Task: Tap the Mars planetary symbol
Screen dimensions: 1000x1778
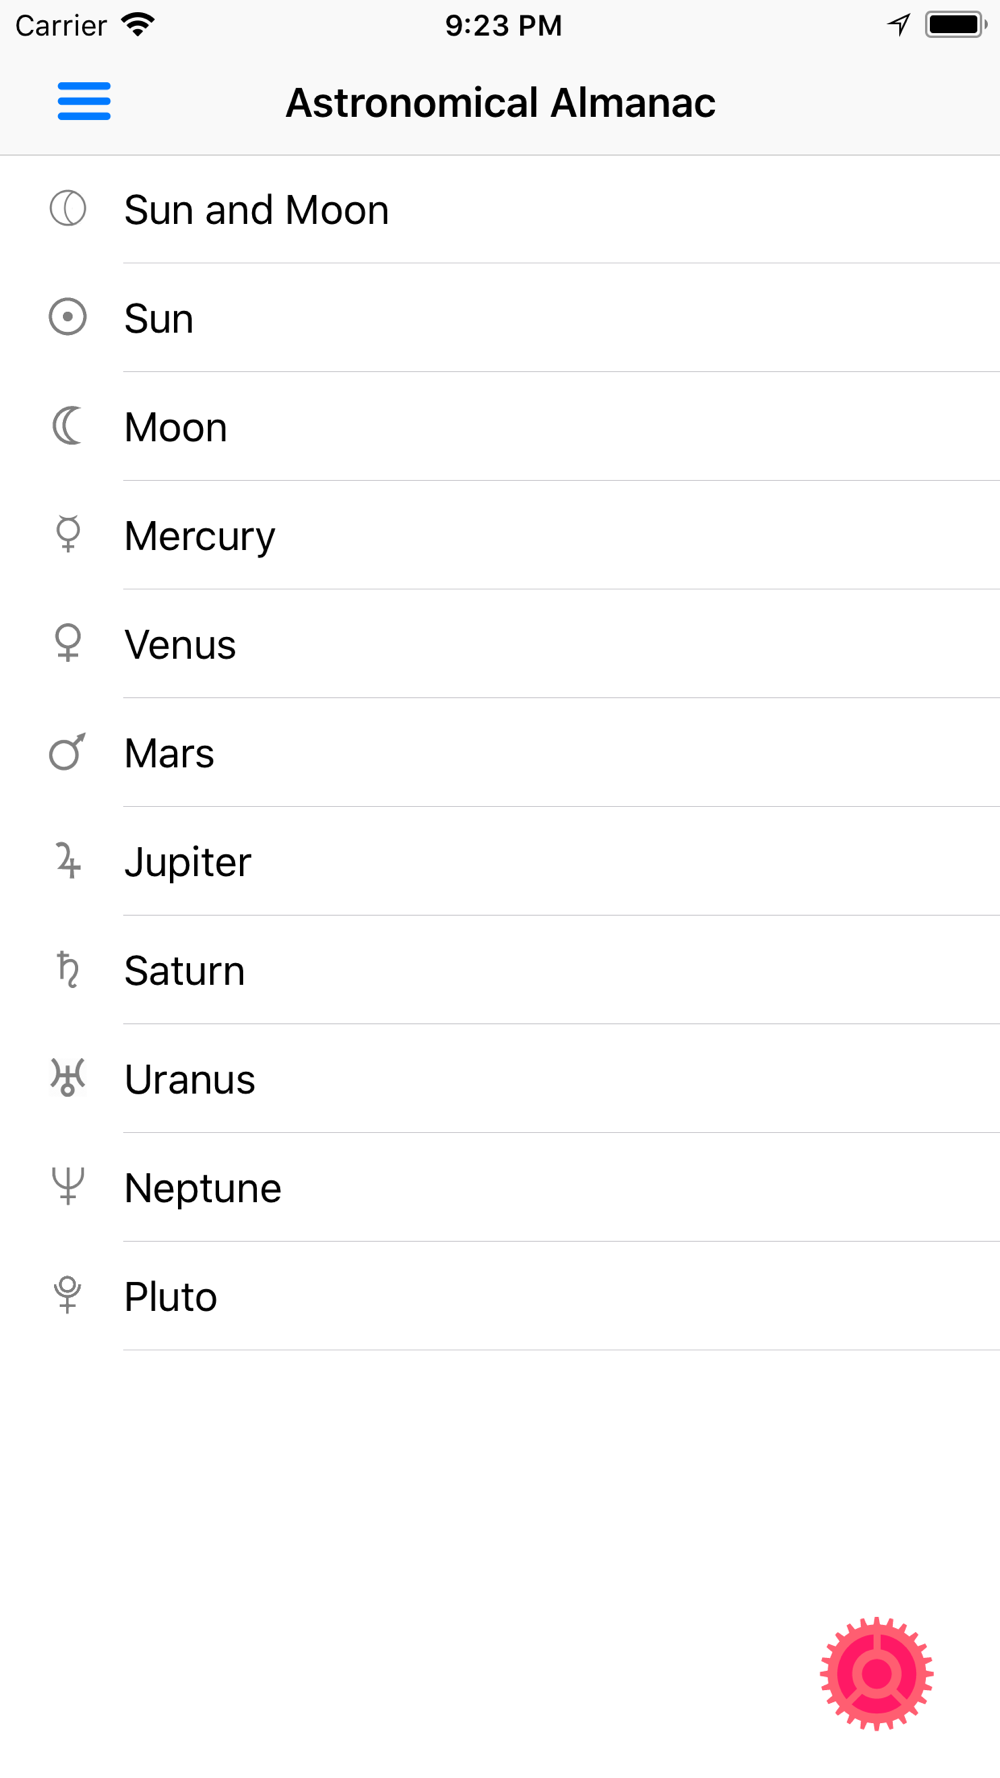Action: [68, 752]
